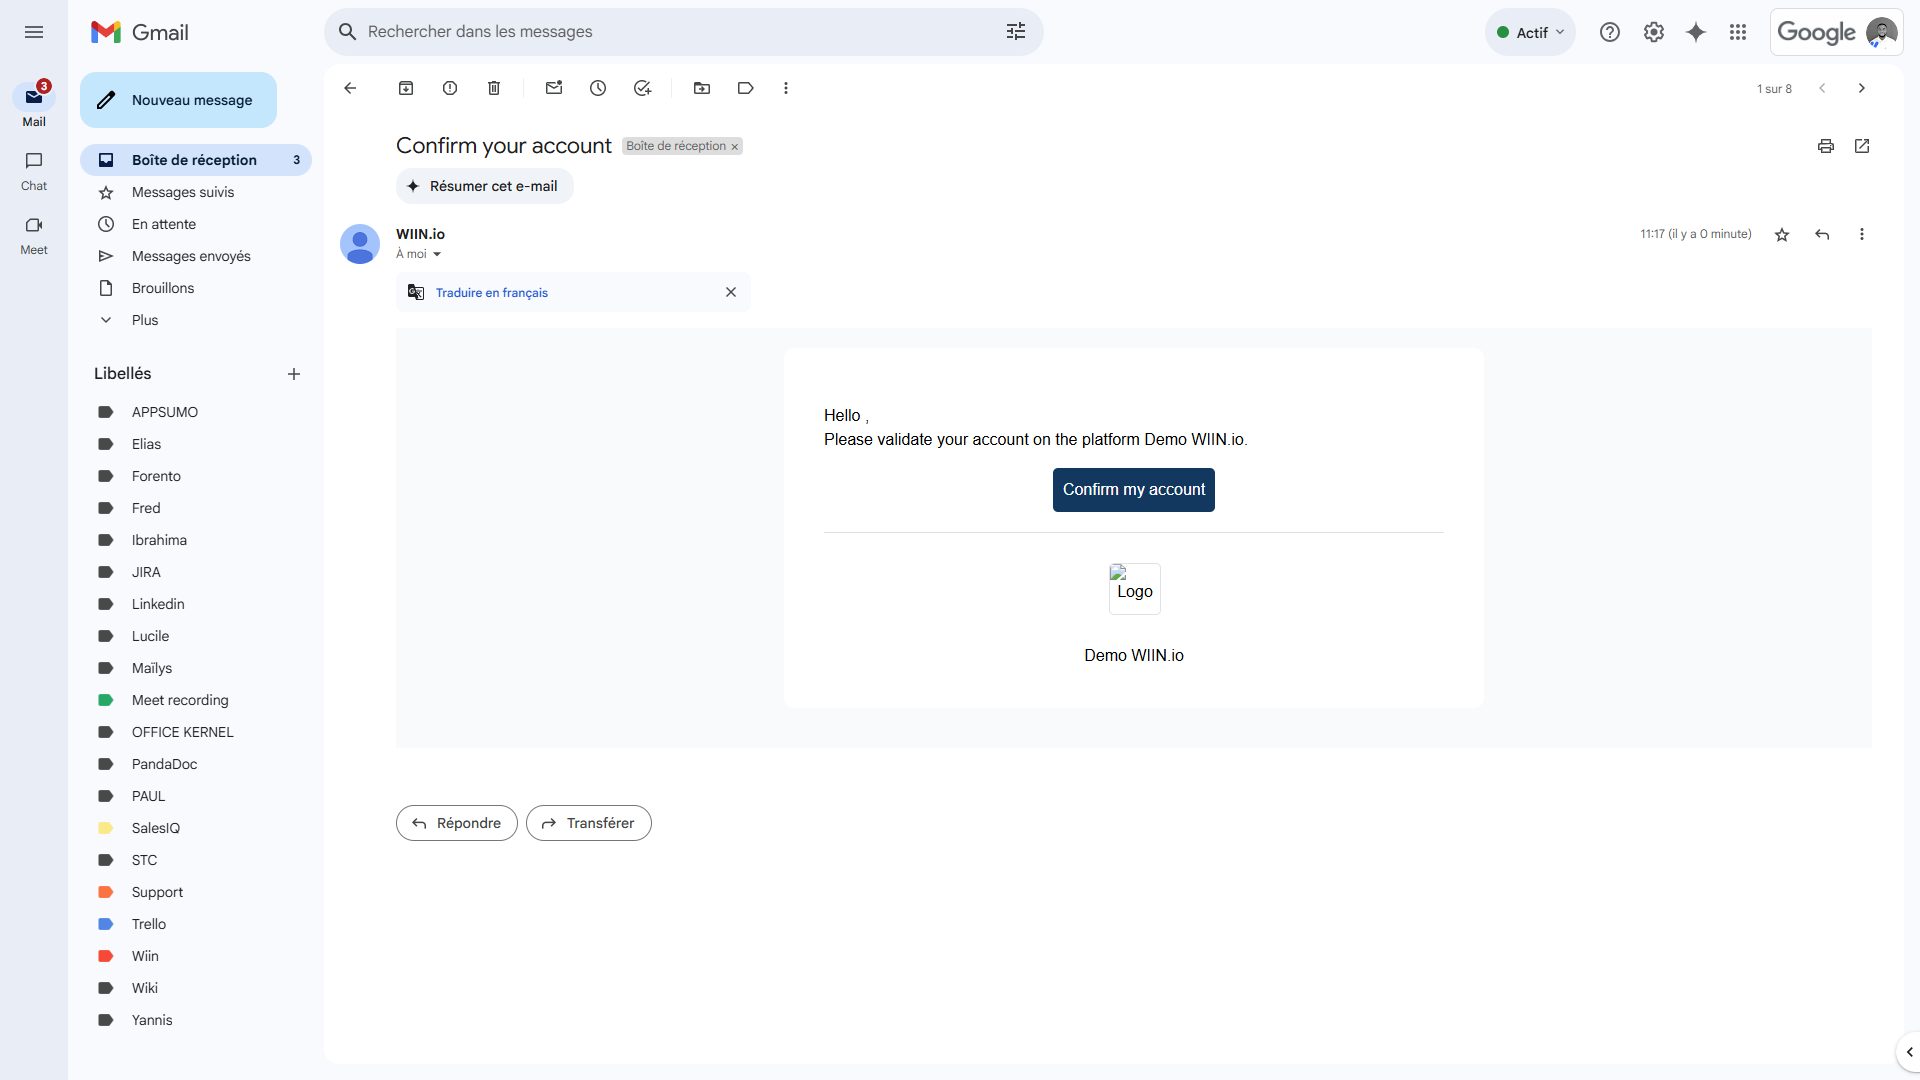Image resolution: width=1920 pixels, height=1080 pixels.
Task: Open the OFFICE KERNEL label
Action: coord(196,732)
